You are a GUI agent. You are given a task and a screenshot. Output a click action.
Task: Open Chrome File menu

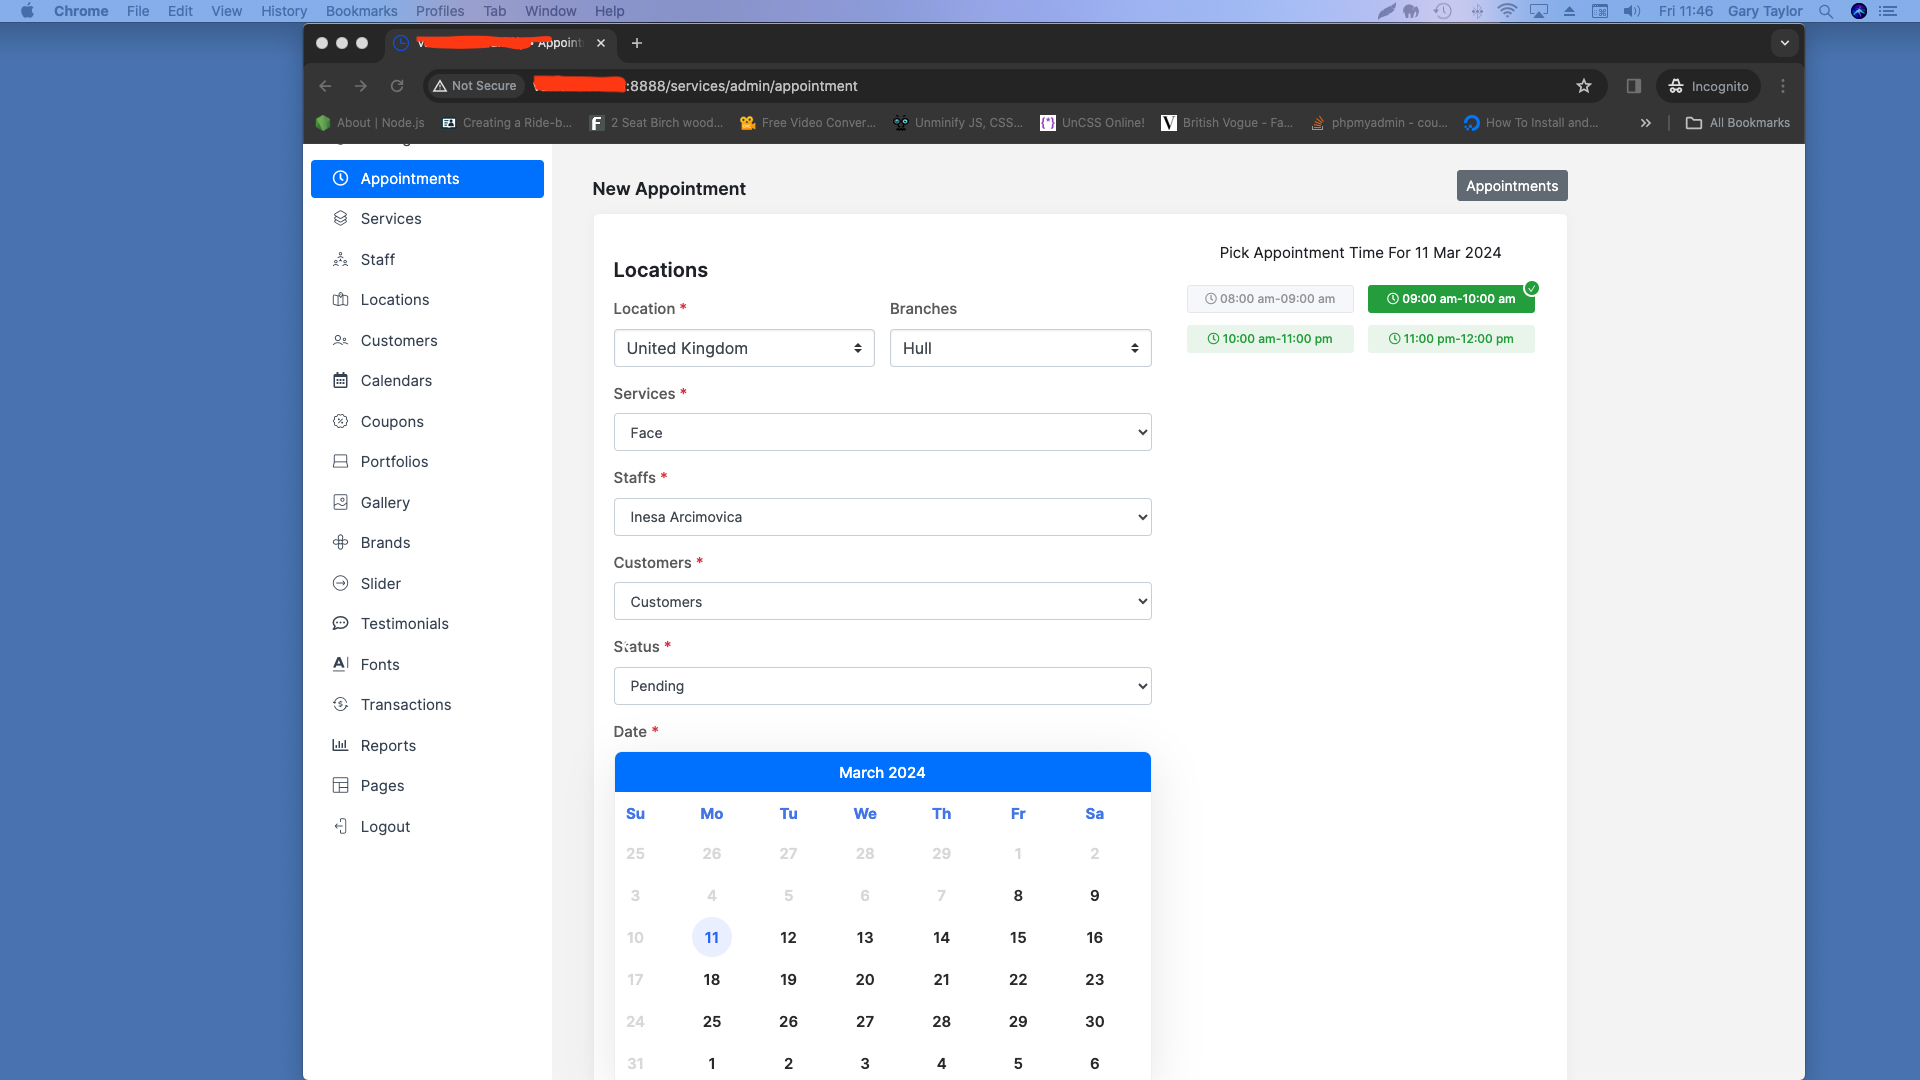click(x=138, y=11)
